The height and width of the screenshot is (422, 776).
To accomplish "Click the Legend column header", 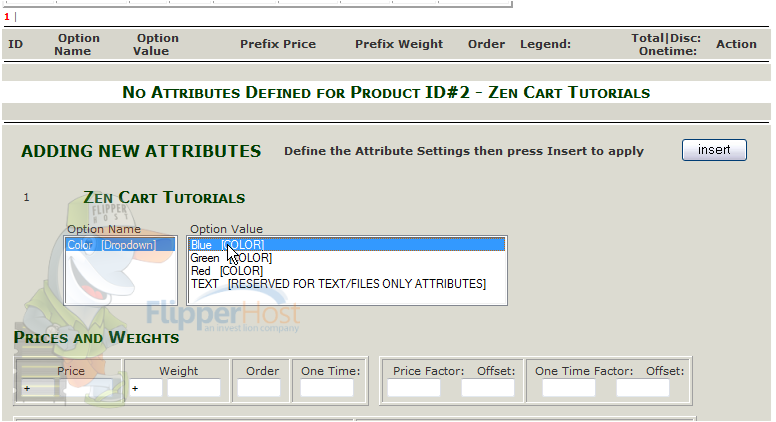I will click(x=545, y=44).
